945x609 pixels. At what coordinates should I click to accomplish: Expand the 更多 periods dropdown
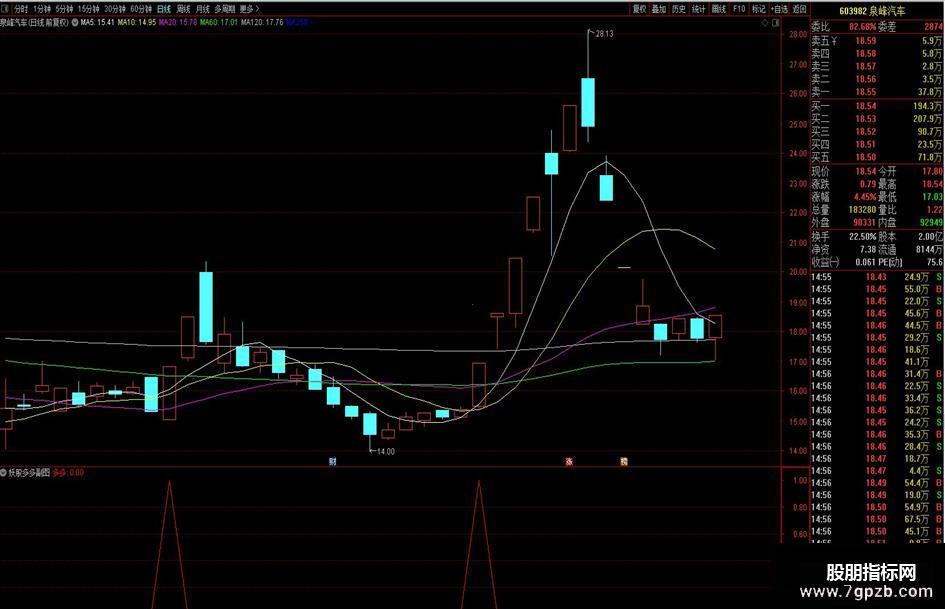[250, 9]
